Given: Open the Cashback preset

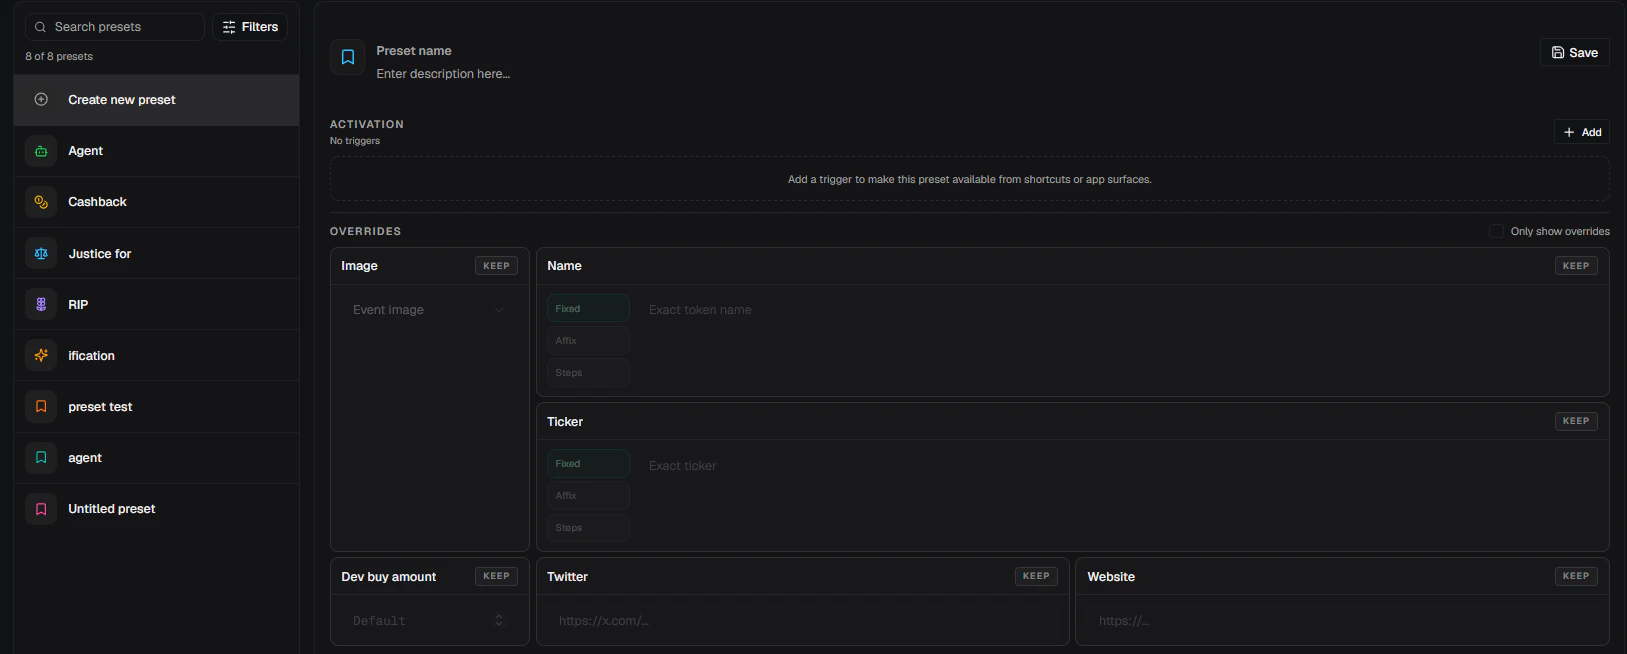Looking at the screenshot, I should [157, 202].
